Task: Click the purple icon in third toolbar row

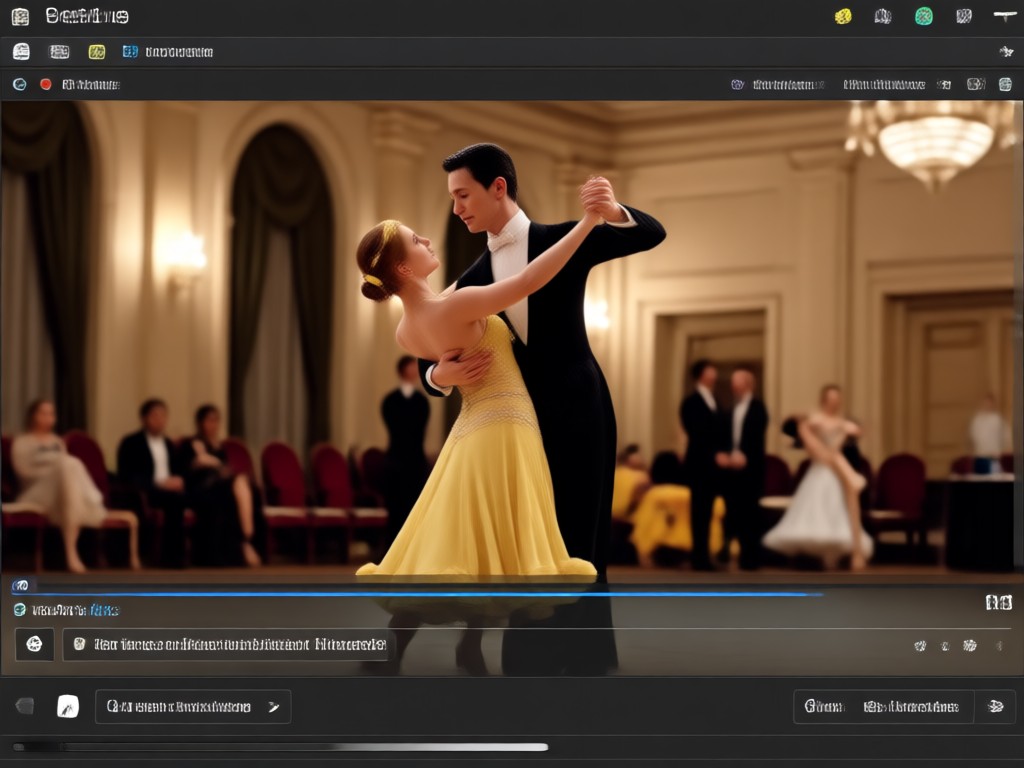Action: pos(737,84)
